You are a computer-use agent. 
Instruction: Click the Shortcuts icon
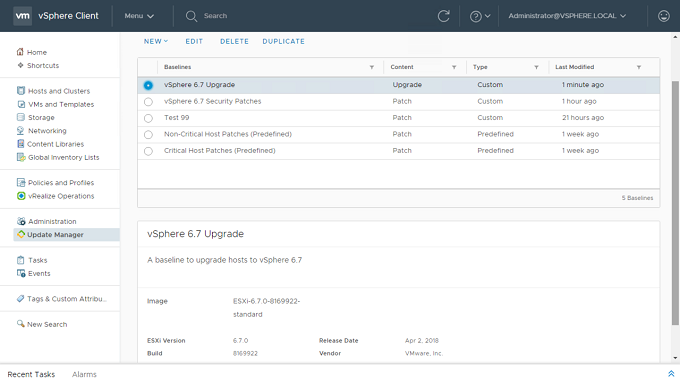tap(20, 65)
